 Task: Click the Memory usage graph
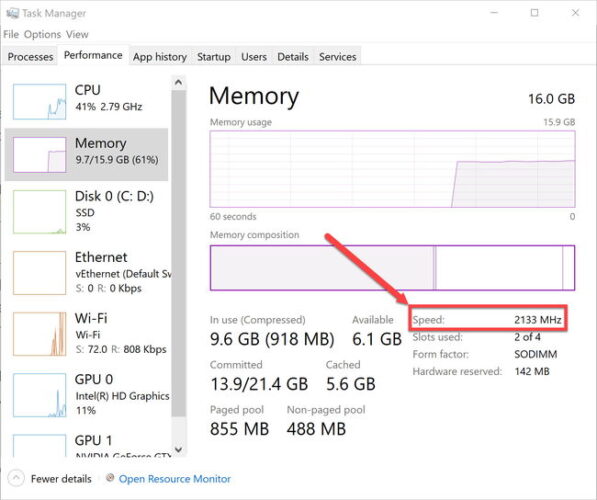pos(392,169)
